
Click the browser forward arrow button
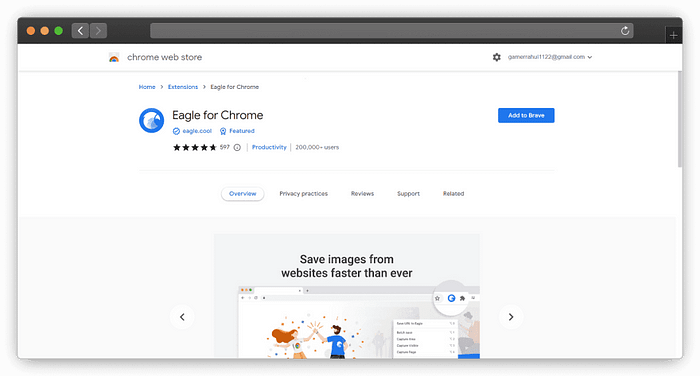click(98, 30)
